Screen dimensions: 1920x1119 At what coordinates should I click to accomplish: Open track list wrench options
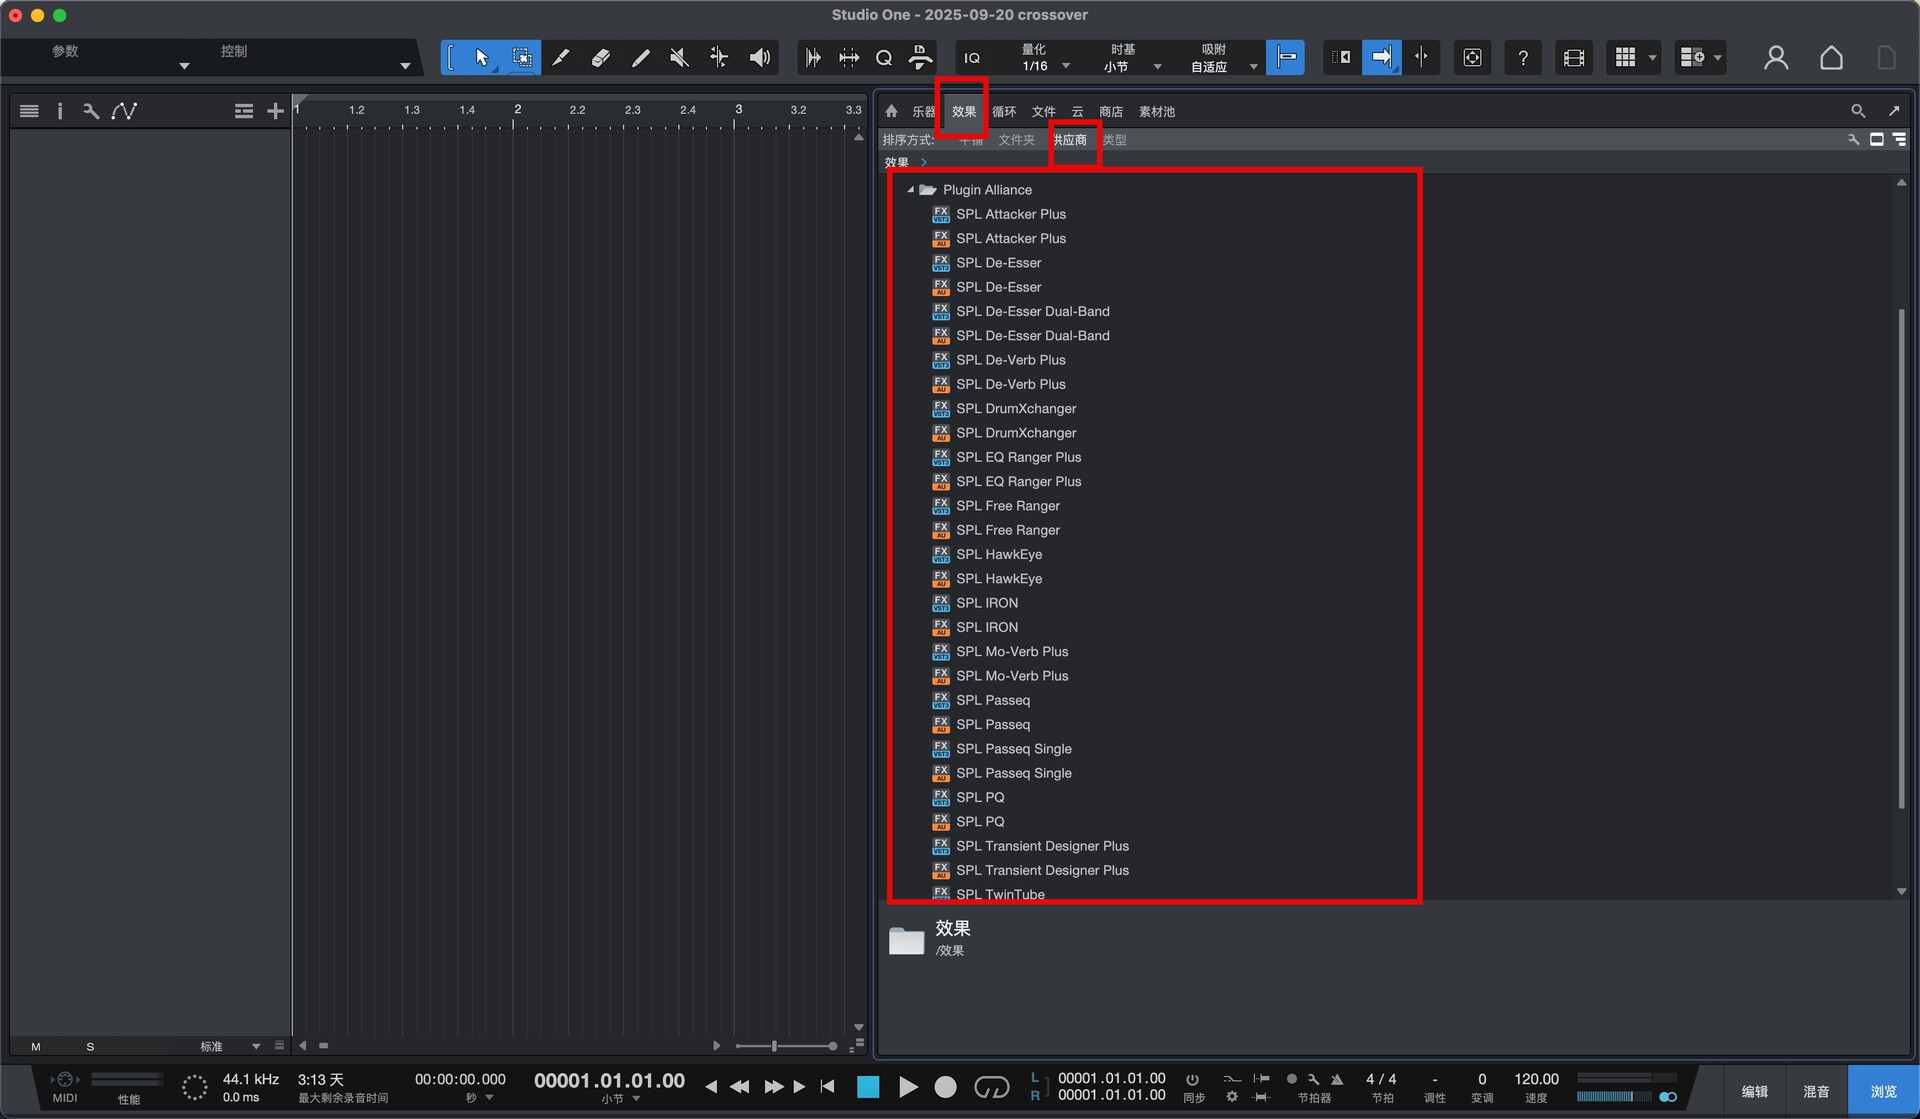(91, 111)
